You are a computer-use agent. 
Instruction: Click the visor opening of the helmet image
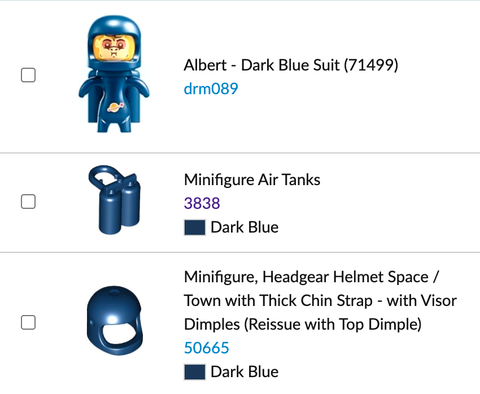(119, 335)
